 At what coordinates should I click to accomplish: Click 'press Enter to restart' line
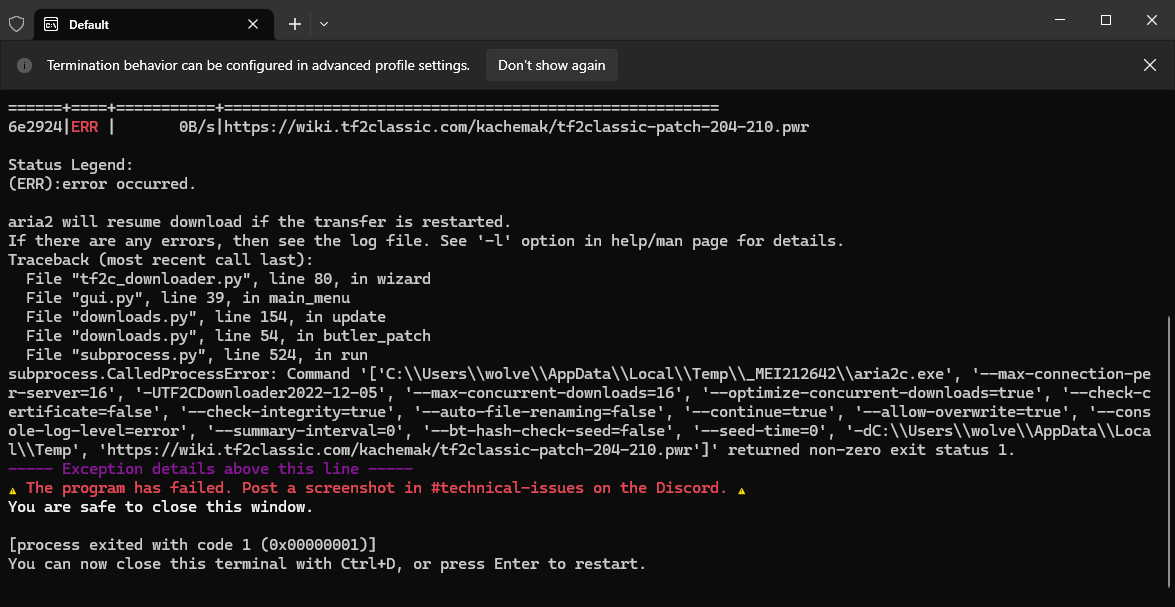tap(327, 564)
